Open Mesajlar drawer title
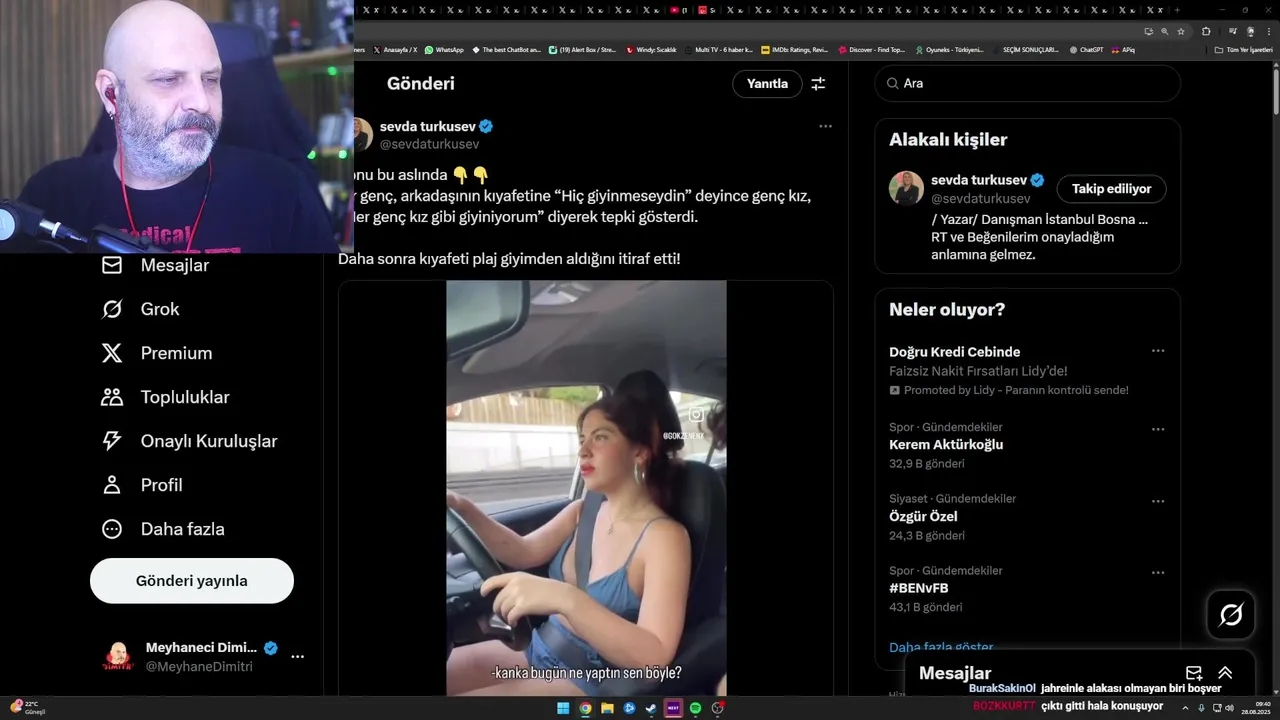The width and height of the screenshot is (1280, 720). 955,673
